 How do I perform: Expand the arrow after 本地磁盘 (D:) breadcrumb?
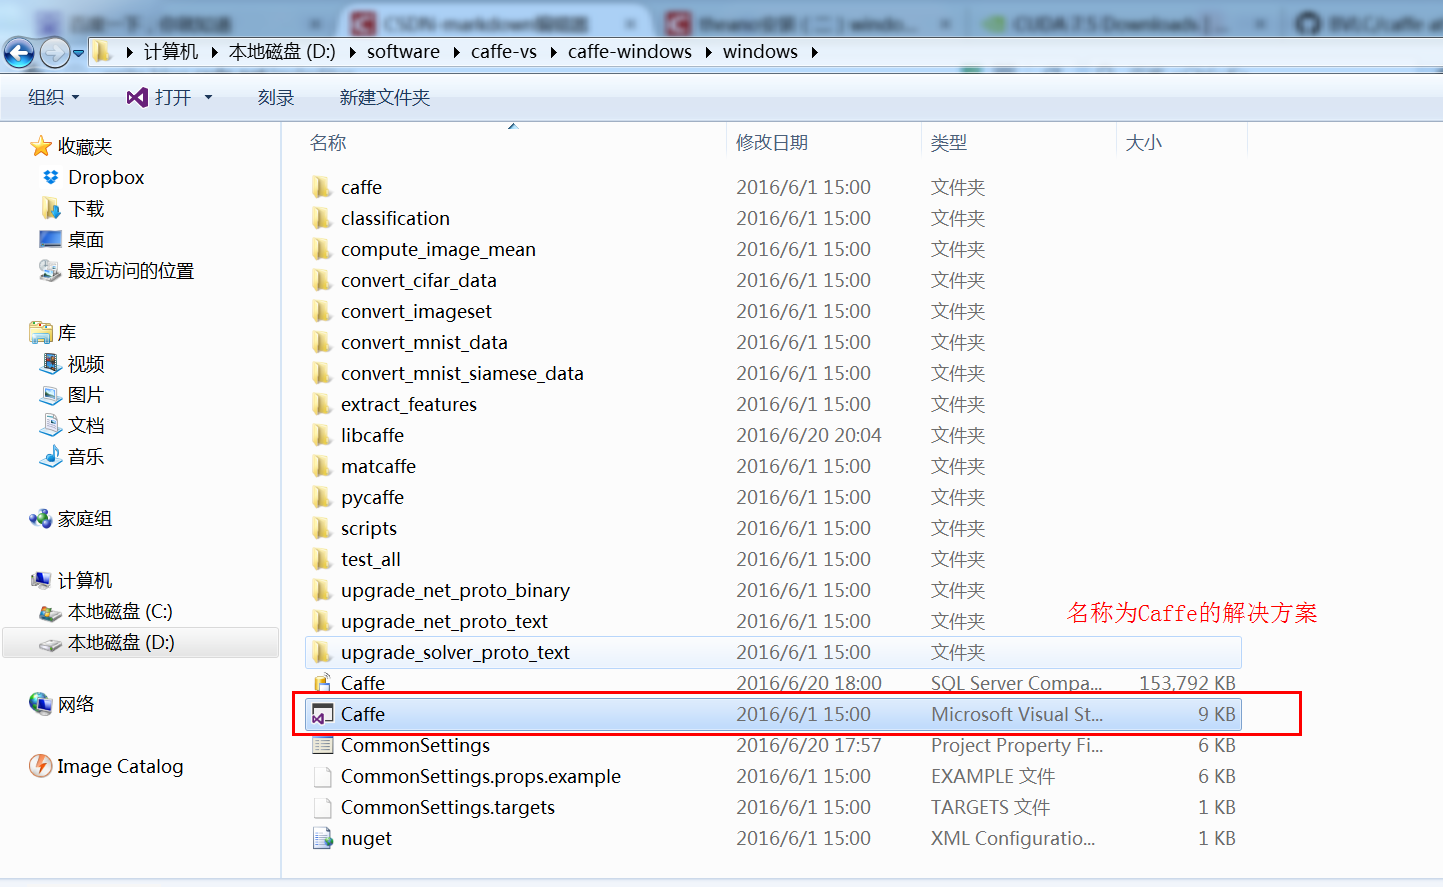click(x=352, y=52)
